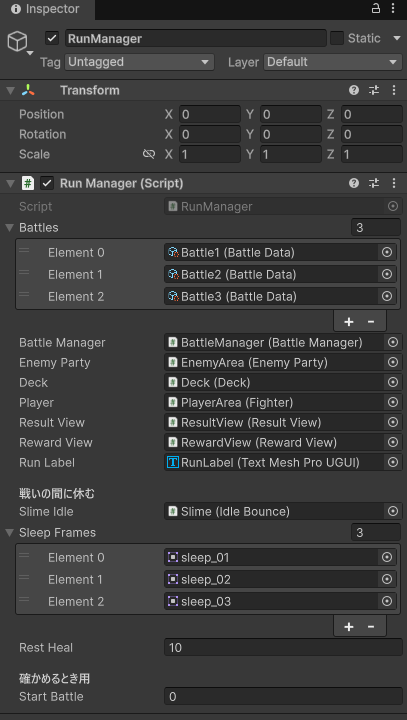The image size is (407, 720).
Task: Click the Rest Heal value field
Action: (x=283, y=648)
